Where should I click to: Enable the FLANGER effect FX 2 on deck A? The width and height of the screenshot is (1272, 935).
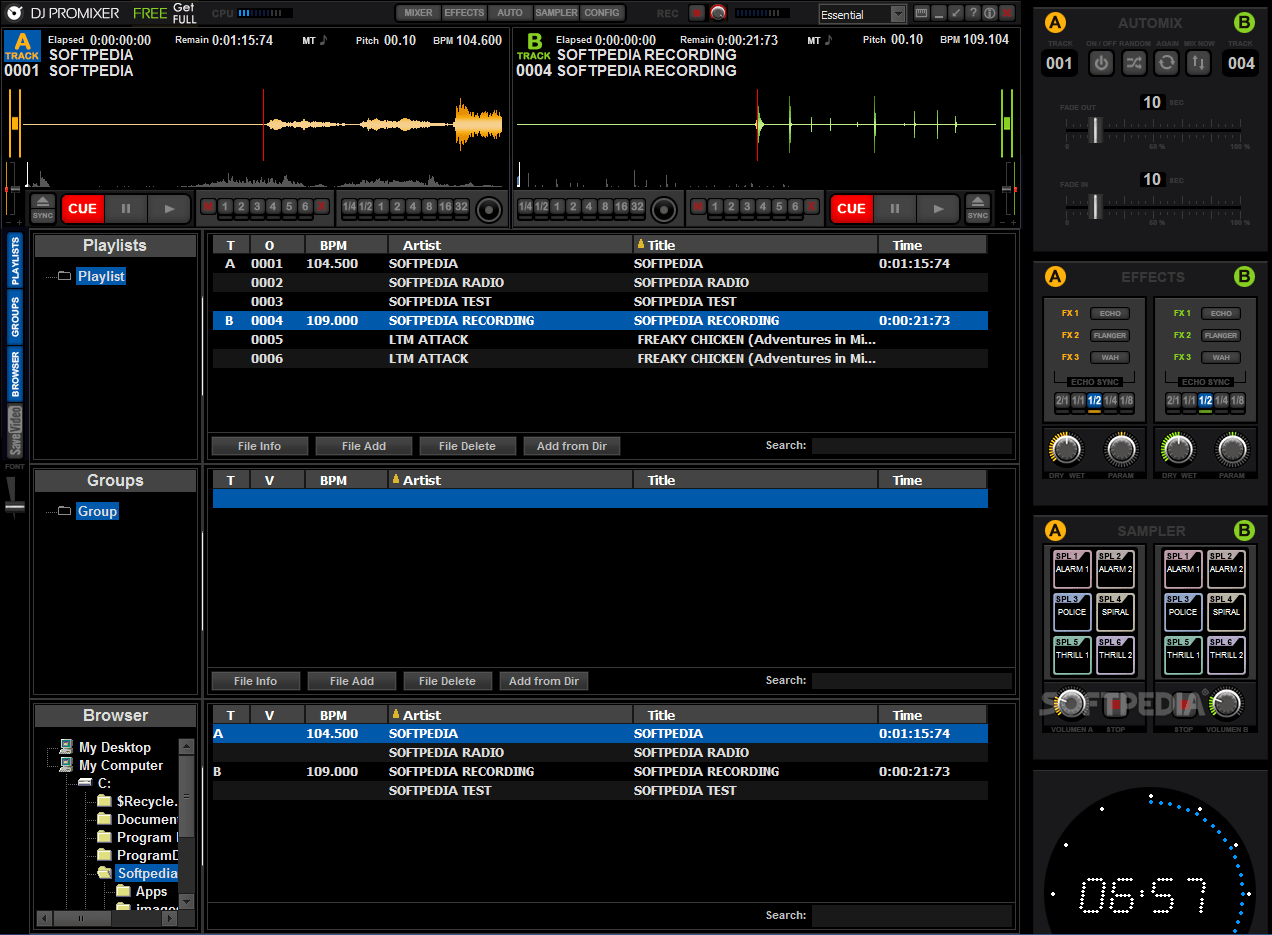(1110, 336)
